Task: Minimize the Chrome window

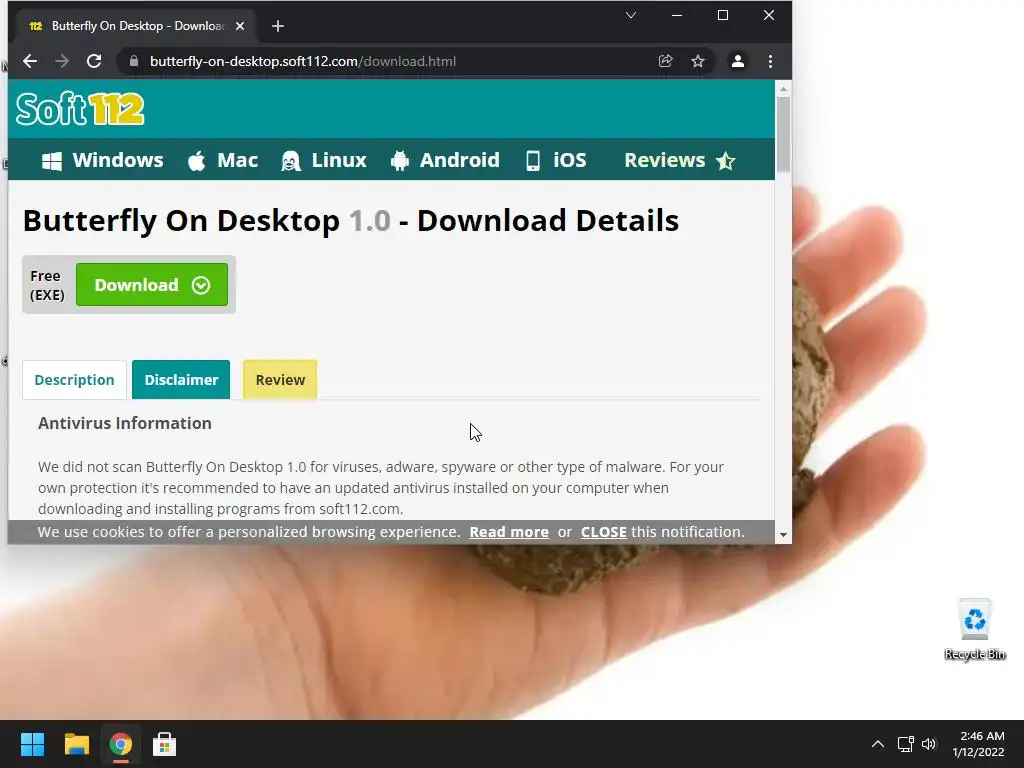Action: 677,15
